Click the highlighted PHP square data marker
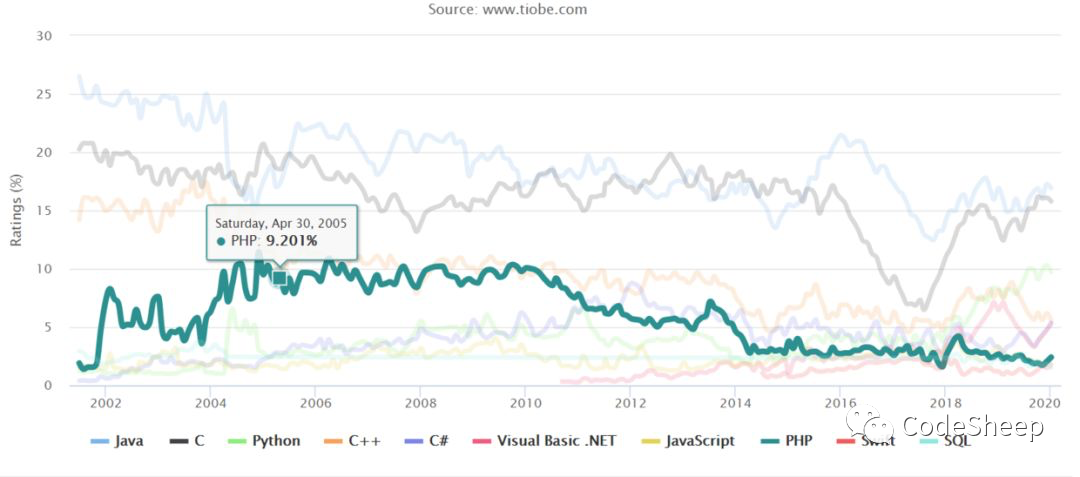Image resolution: width=1080 pixels, height=477 pixels. [x=279, y=278]
